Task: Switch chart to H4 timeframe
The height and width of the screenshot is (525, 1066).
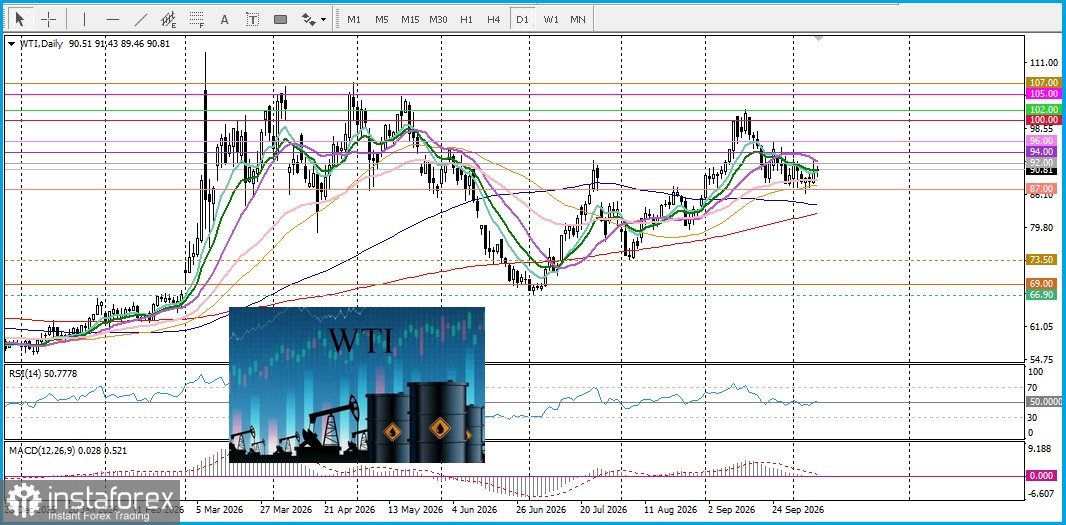Action: pyautogui.click(x=494, y=20)
